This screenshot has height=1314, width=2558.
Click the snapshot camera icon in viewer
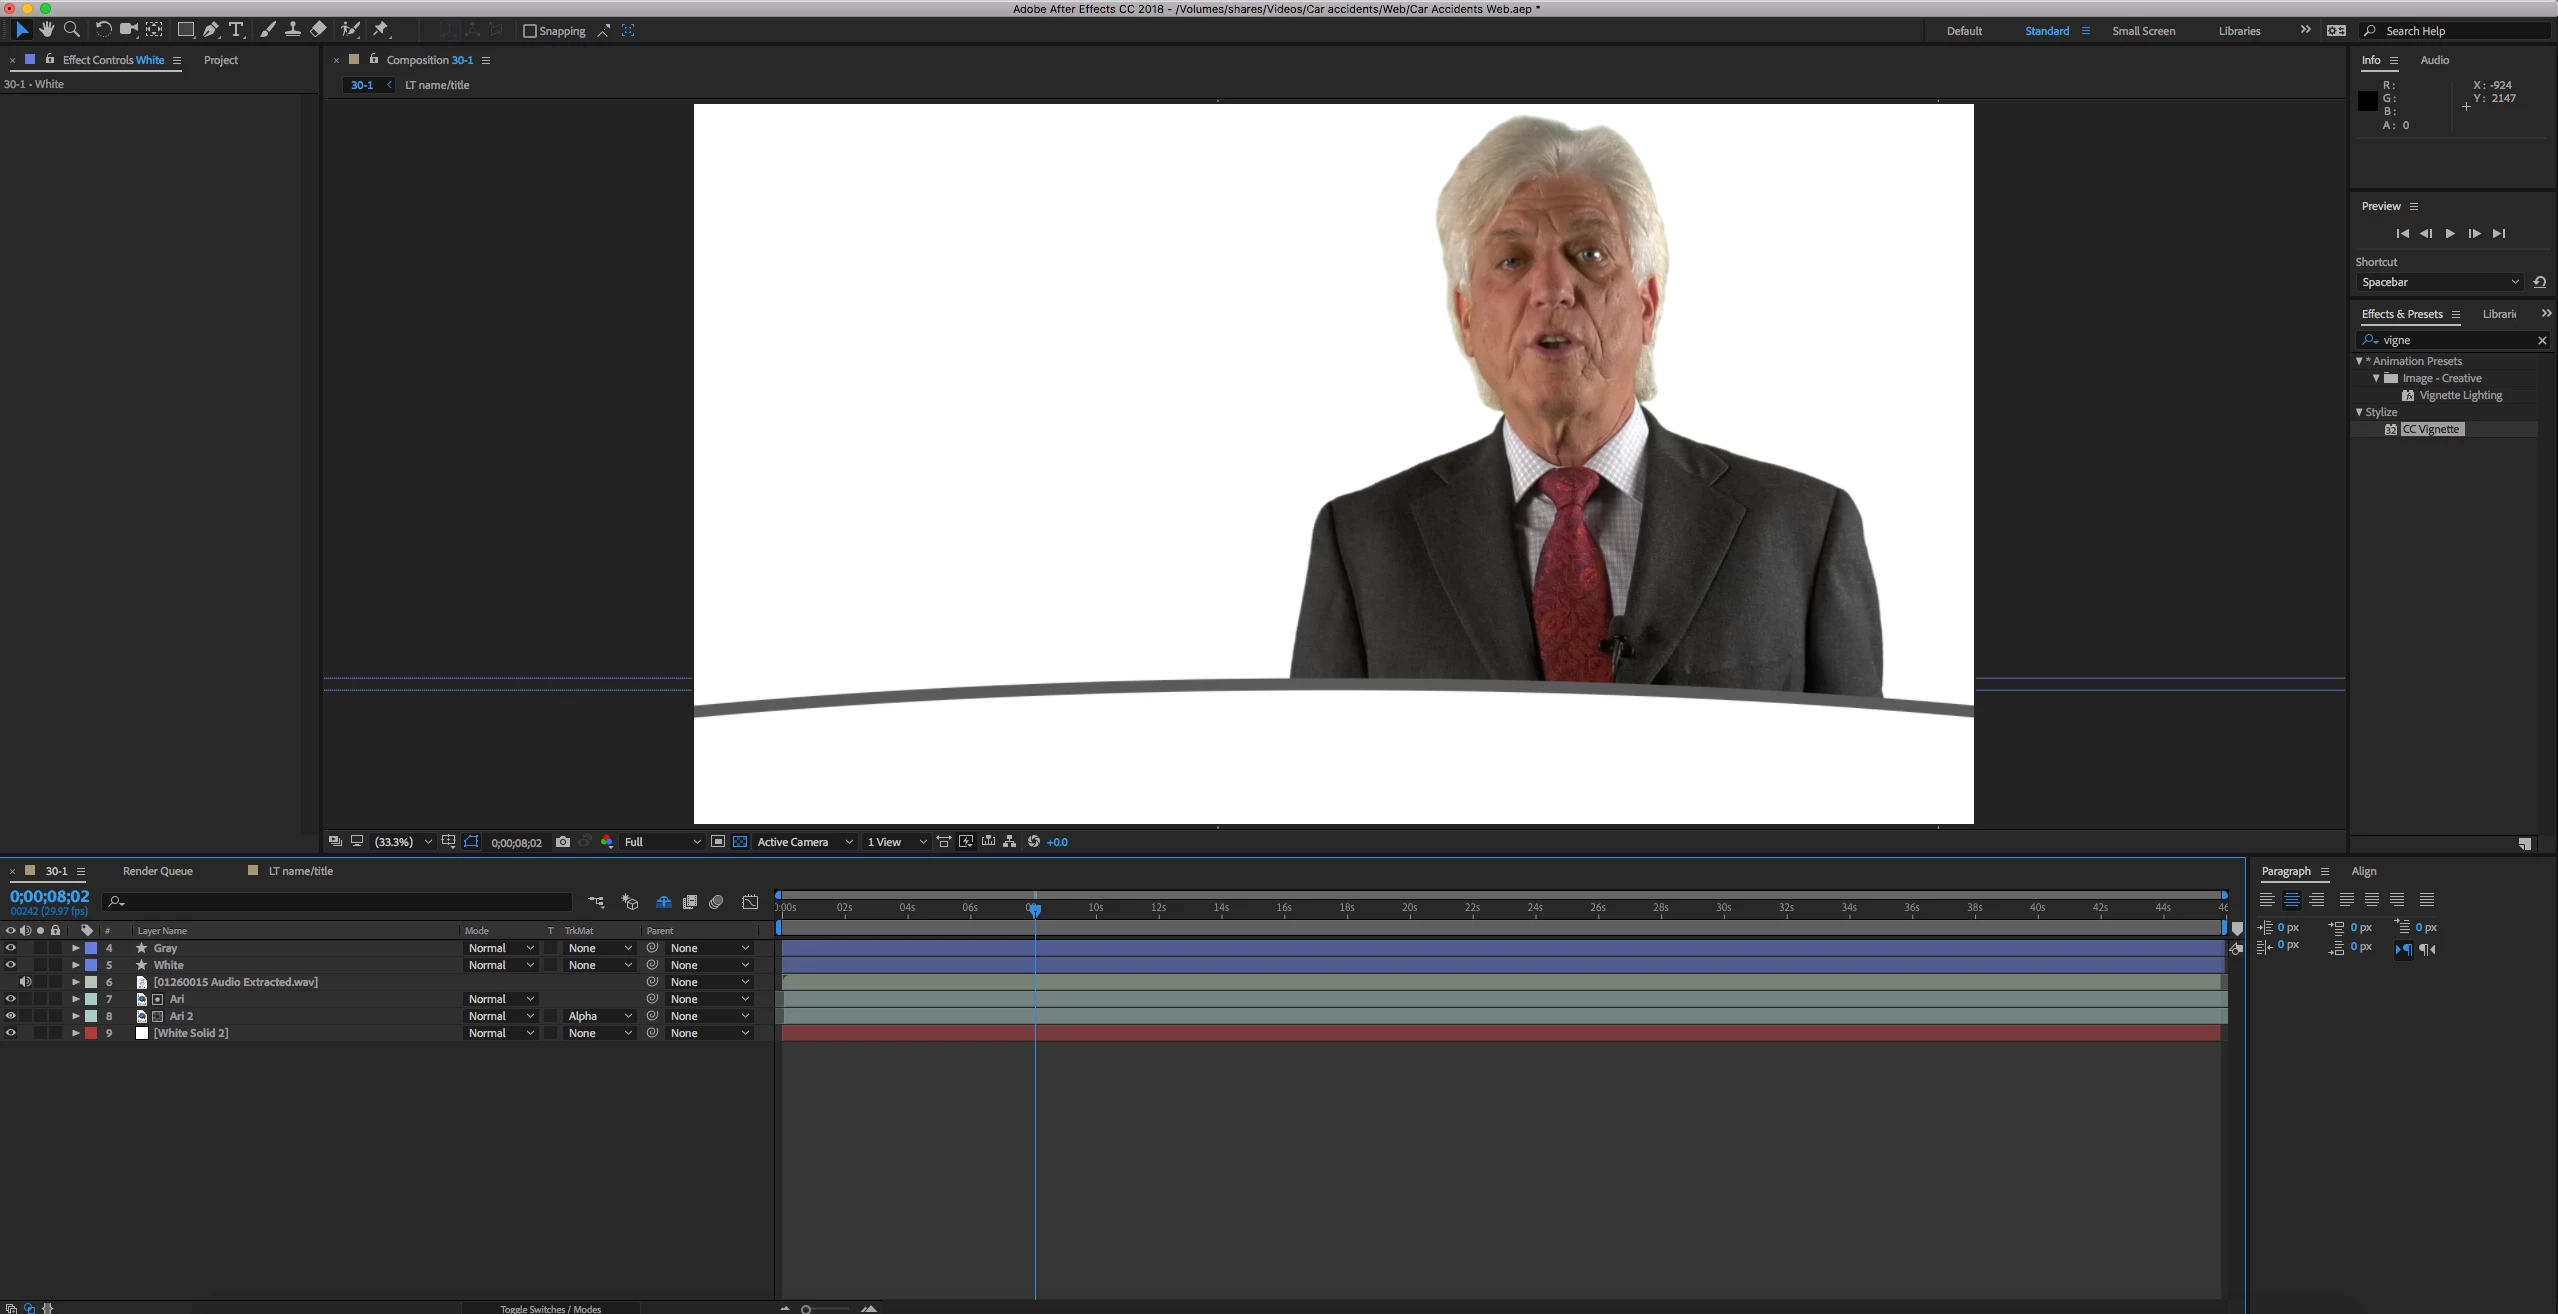[x=563, y=842]
